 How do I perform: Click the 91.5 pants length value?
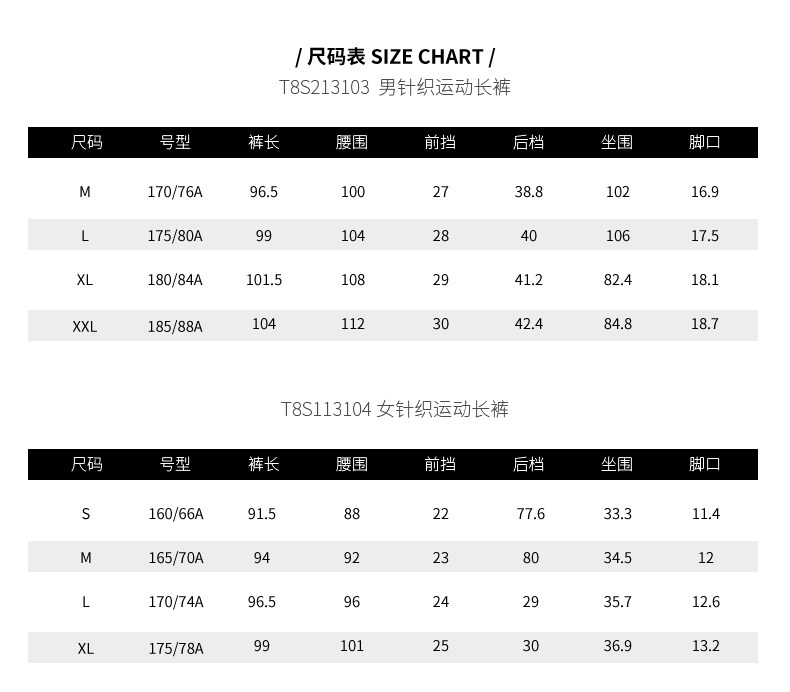pyautogui.click(x=262, y=514)
